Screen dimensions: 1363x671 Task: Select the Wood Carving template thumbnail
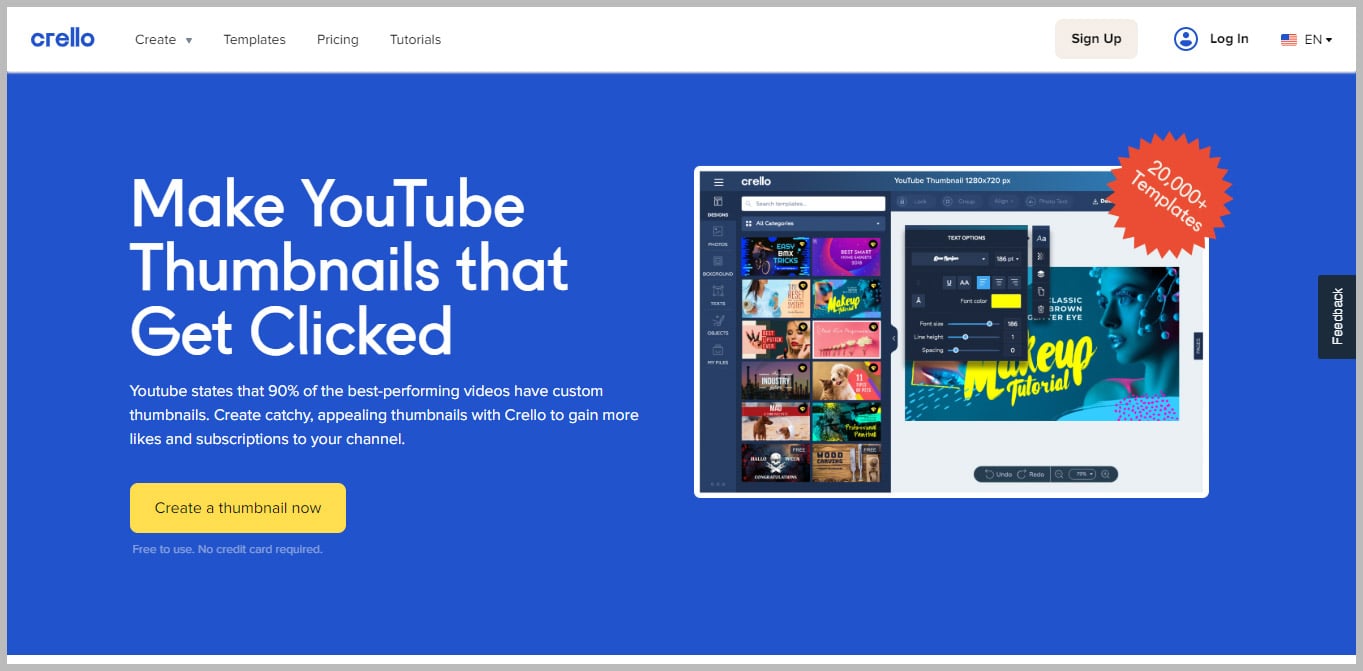(846, 463)
